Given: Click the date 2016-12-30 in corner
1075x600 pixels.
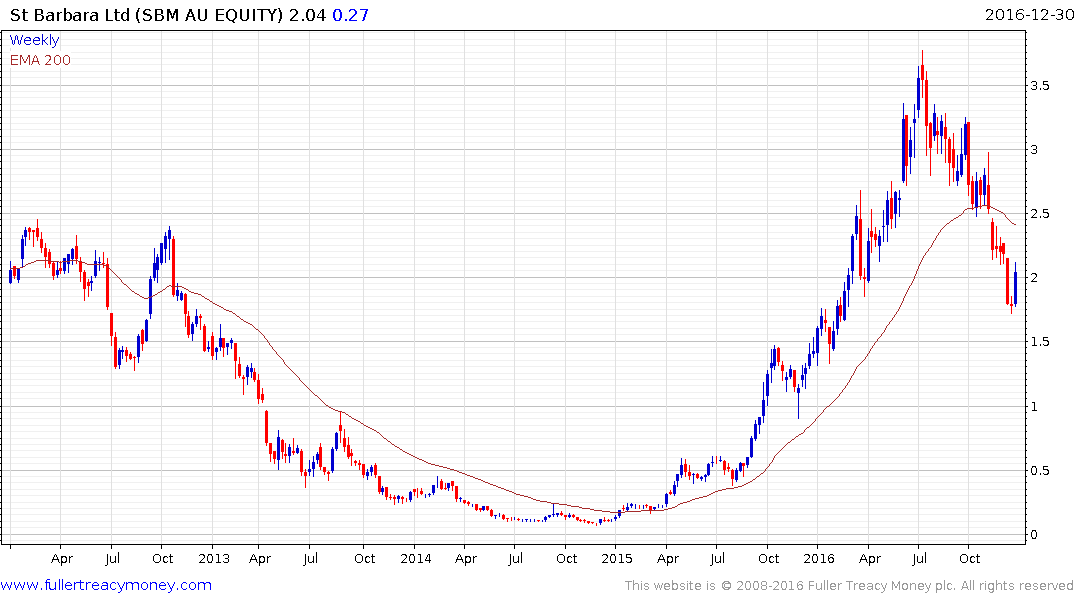Looking at the screenshot, I should pyautogui.click(x=1029, y=14).
